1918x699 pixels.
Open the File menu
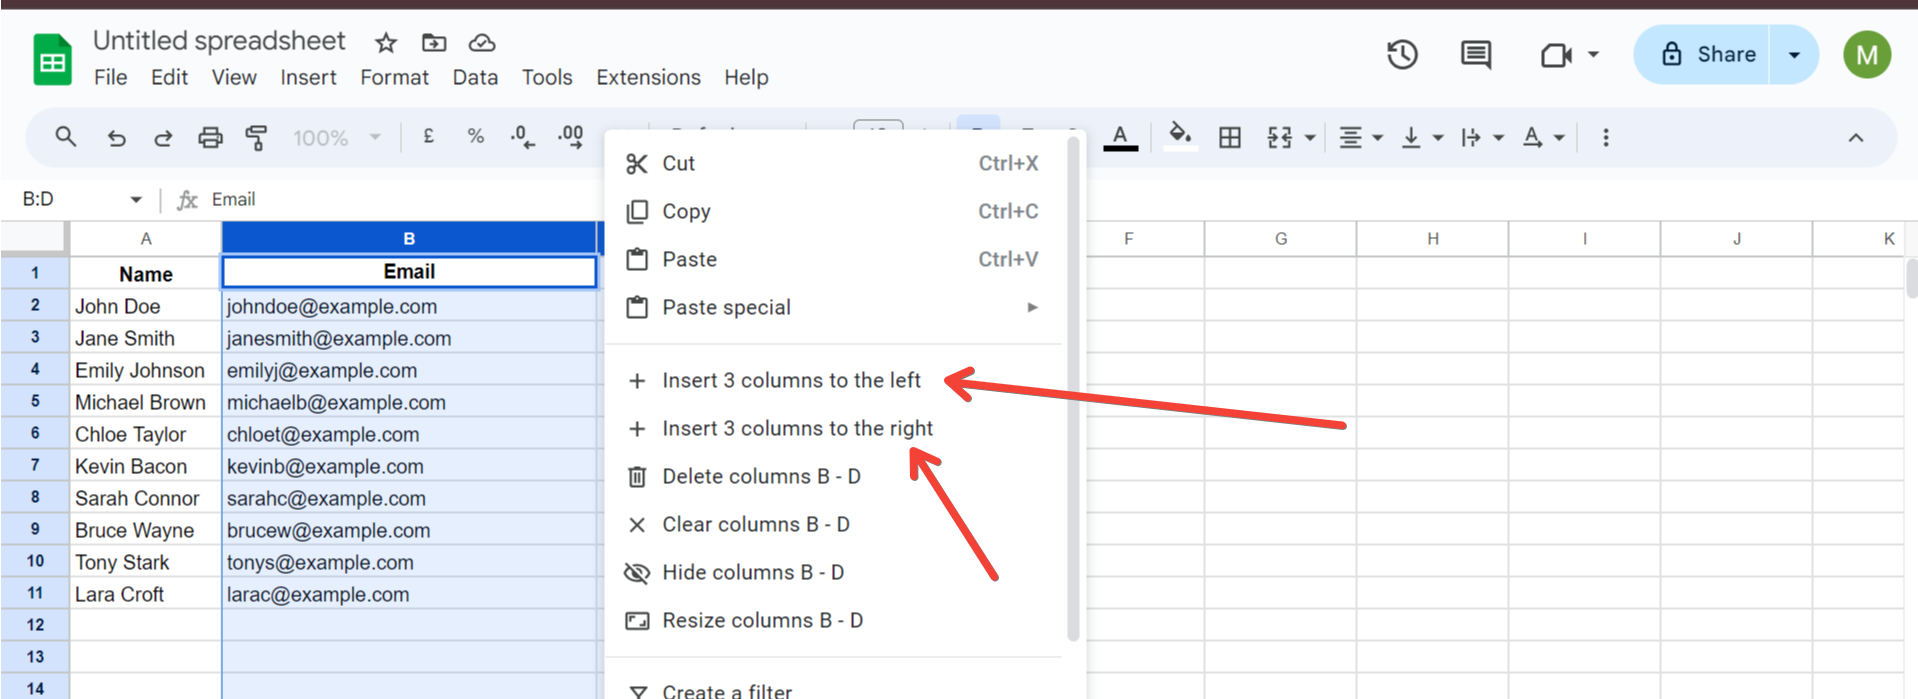click(x=110, y=77)
